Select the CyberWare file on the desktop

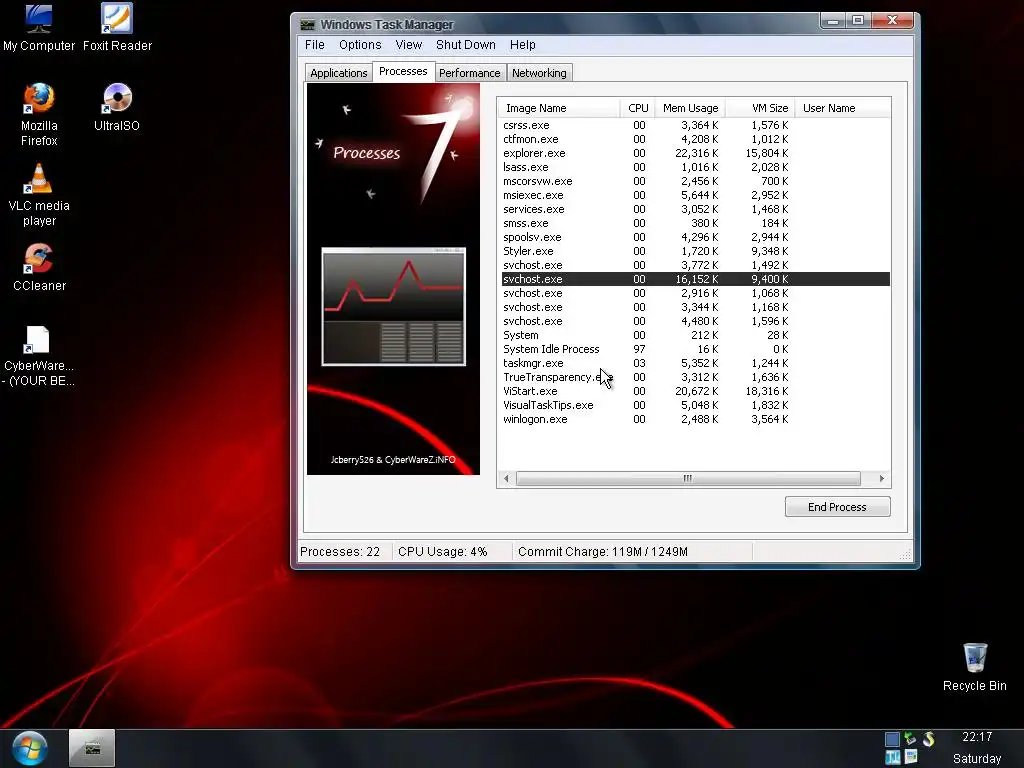coord(39,356)
